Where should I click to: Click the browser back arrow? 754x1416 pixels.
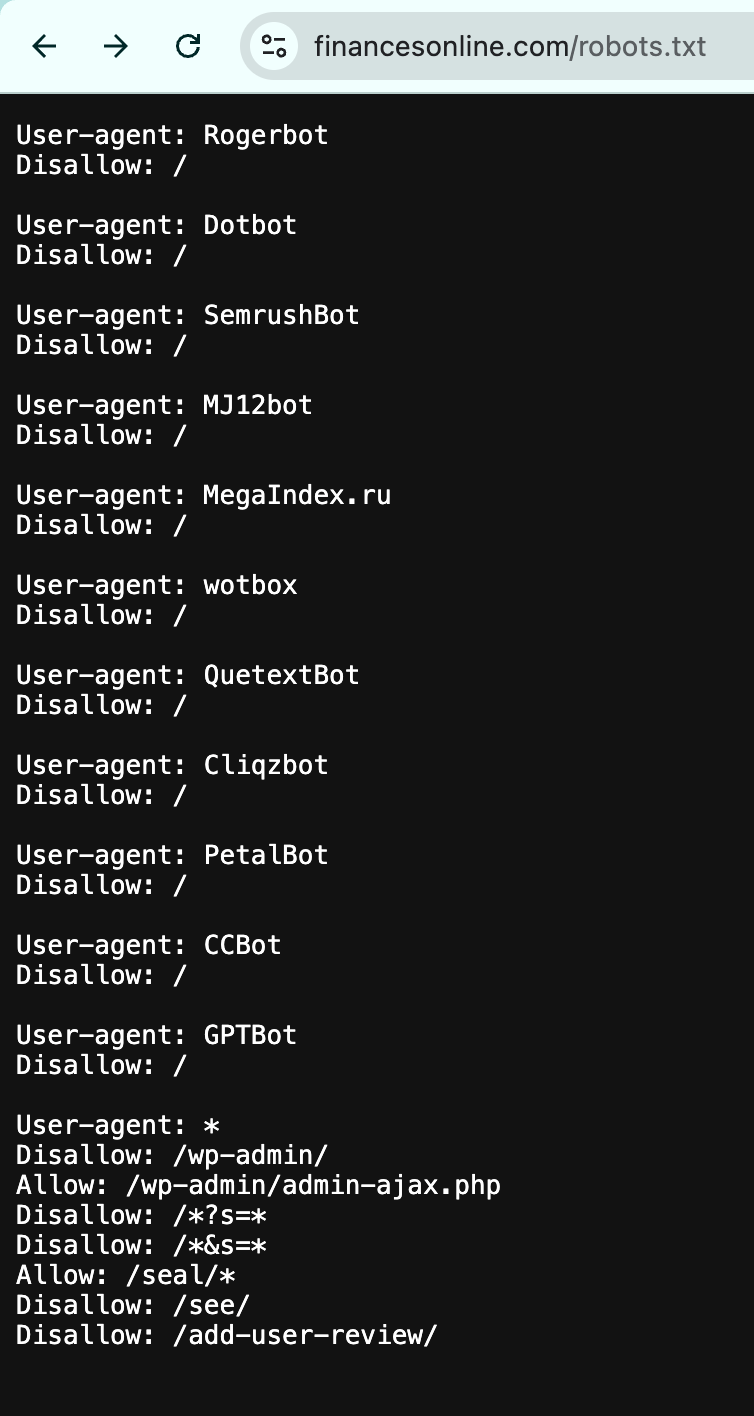(45, 46)
